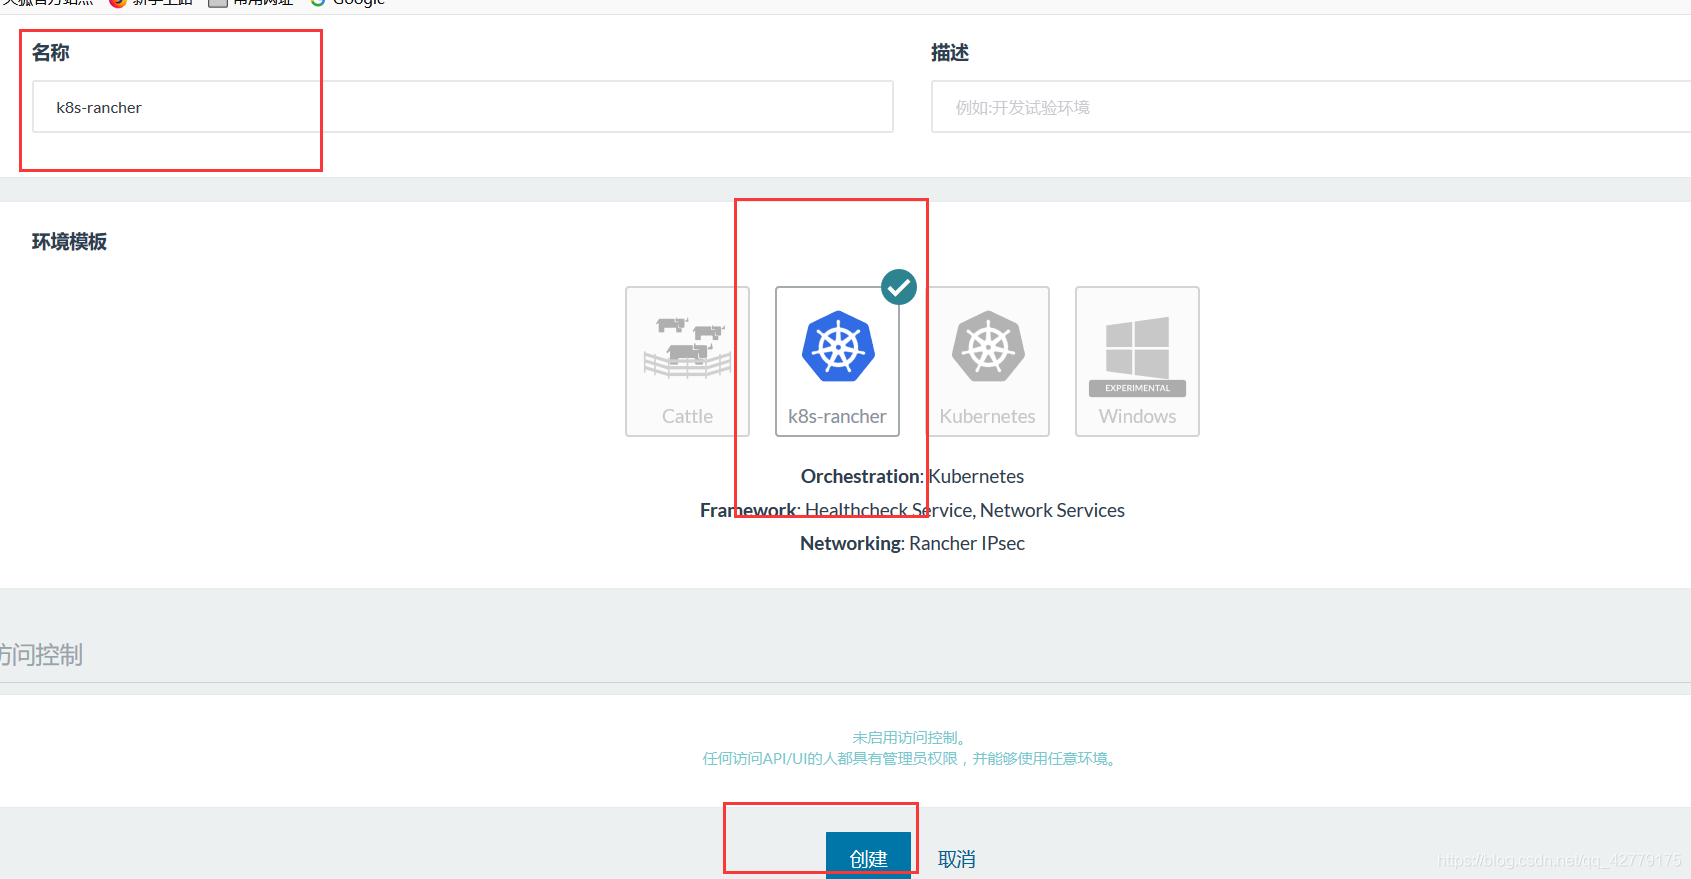Screen dimensions: 1691x879
Task: Click the EXPERIMENTAL badge on Windows card
Action: [1137, 388]
